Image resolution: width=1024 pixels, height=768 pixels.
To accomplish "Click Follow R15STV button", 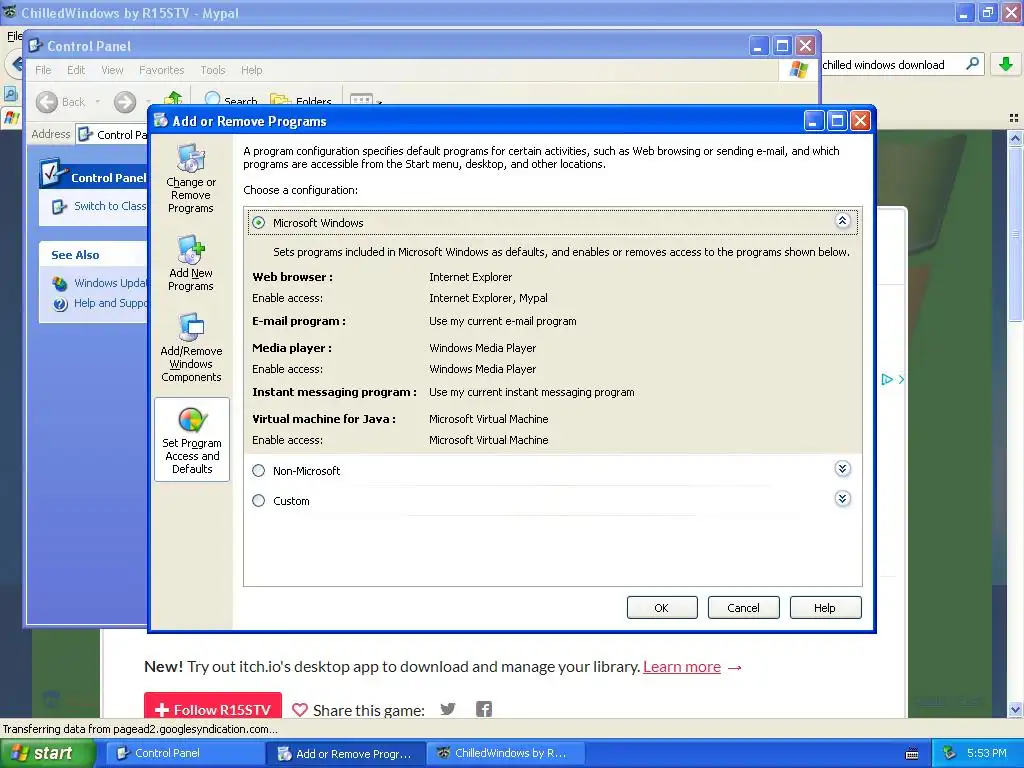I will click(x=213, y=708).
